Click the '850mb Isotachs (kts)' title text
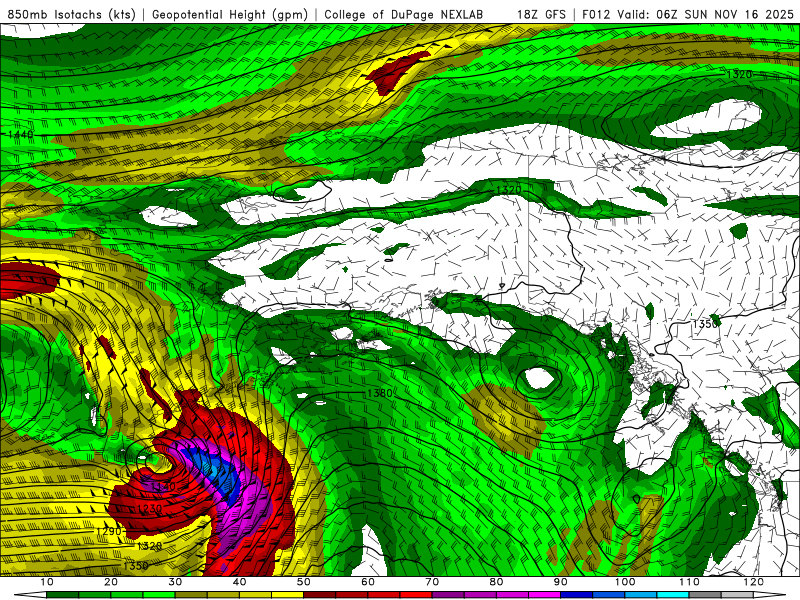This screenshot has height=600, width=800. (72, 14)
